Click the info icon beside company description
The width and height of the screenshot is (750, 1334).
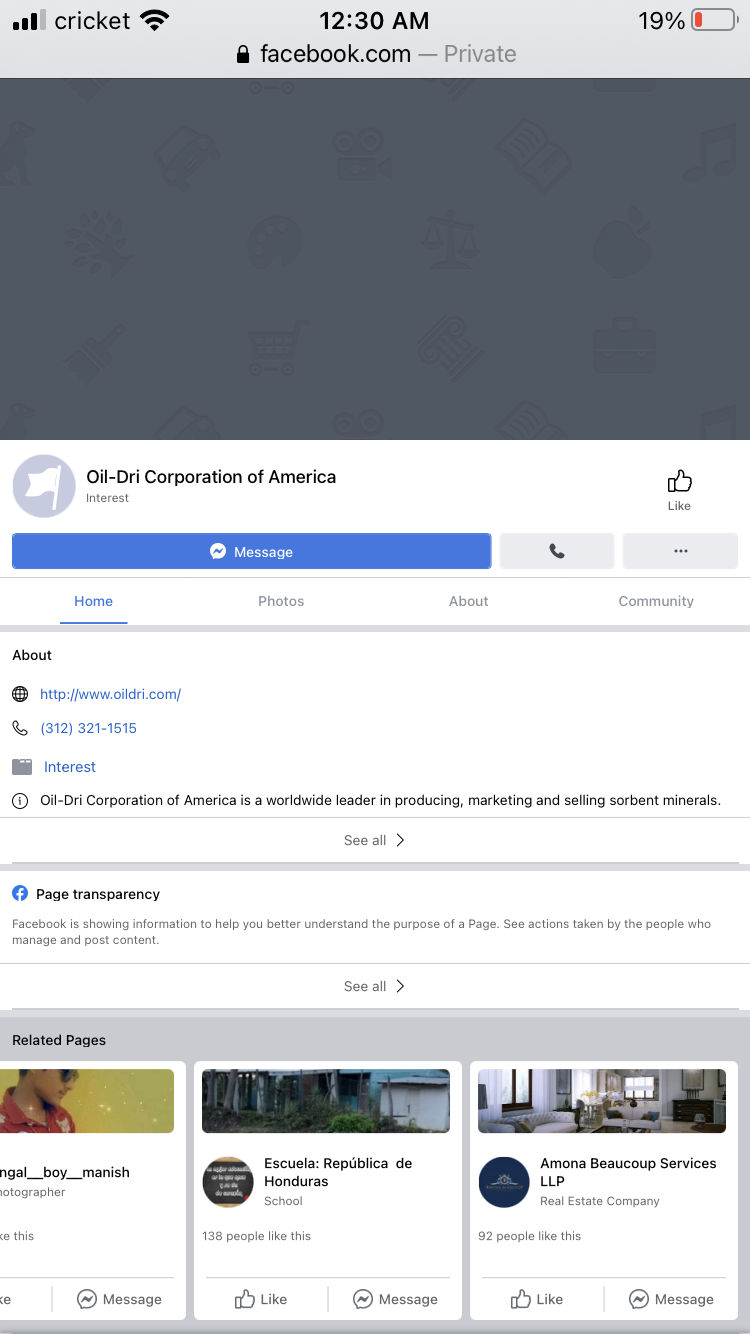pos(20,801)
